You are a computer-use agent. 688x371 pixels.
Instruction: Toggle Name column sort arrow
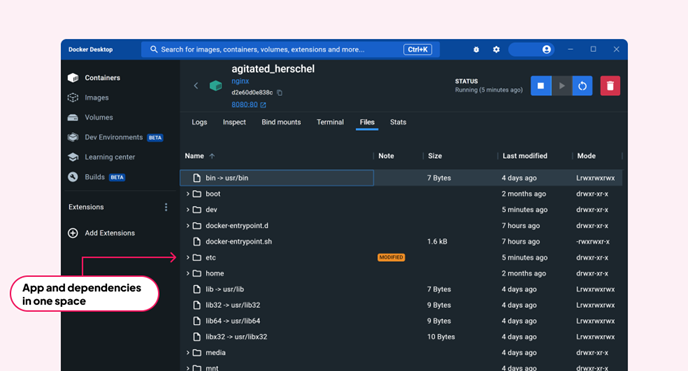pos(212,156)
